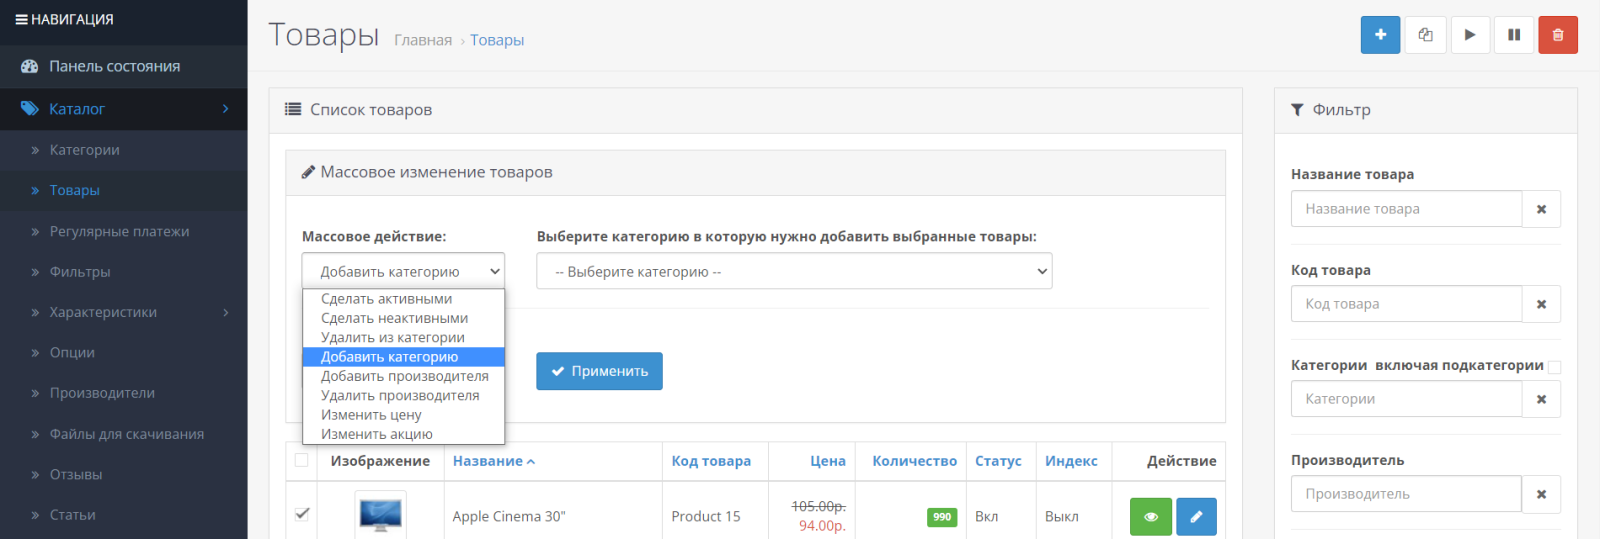
Task: Click the Apple Cinema 30" product thumbnail
Action: [380, 515]
